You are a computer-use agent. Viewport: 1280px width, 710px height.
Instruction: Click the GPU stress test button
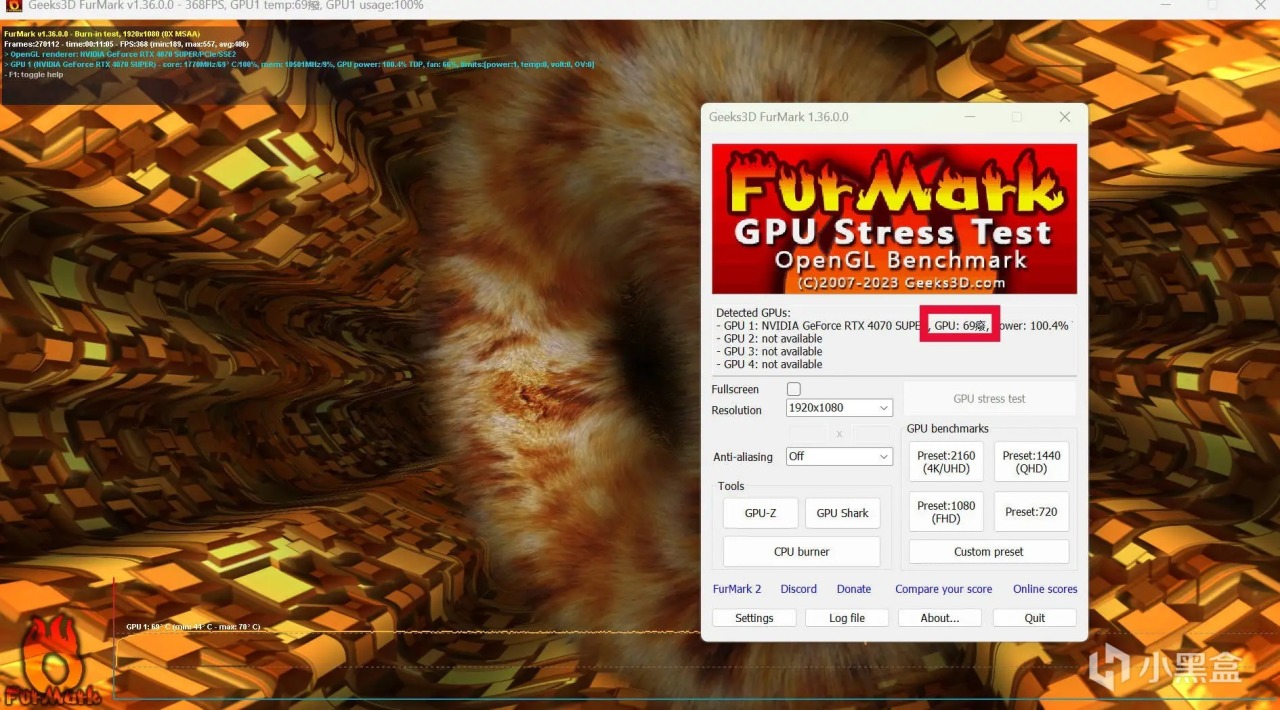point(989,398)
